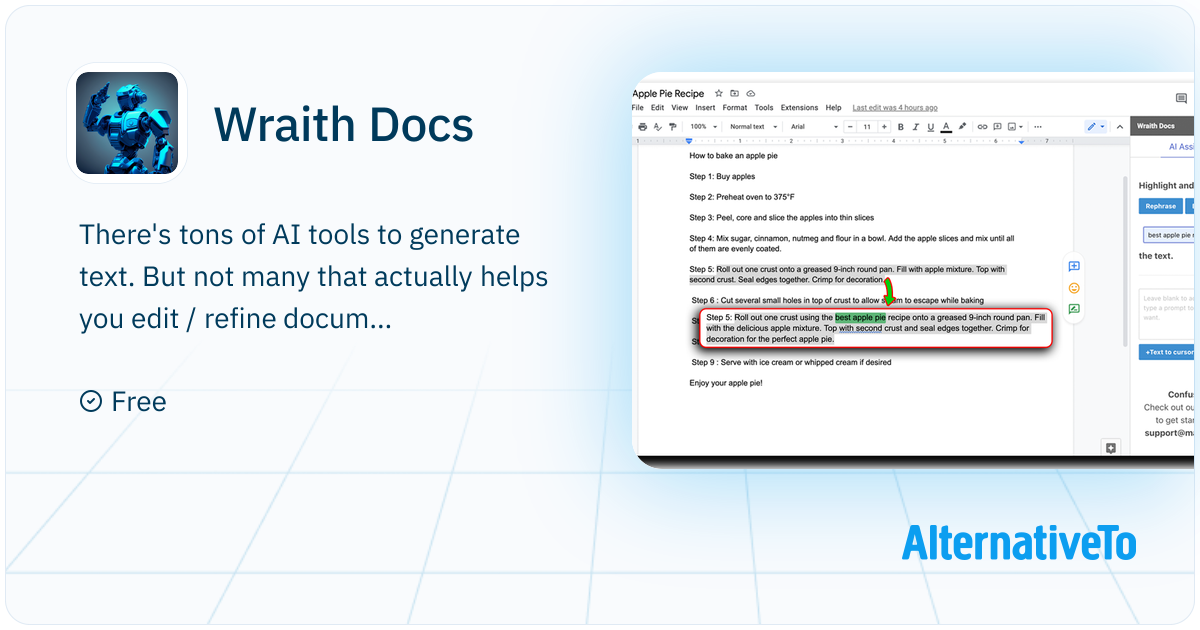Click 'Step 2: Preheat oven to 375°F'
The height and width of the screenshot is (630, 1200).
tap(742, 197)
